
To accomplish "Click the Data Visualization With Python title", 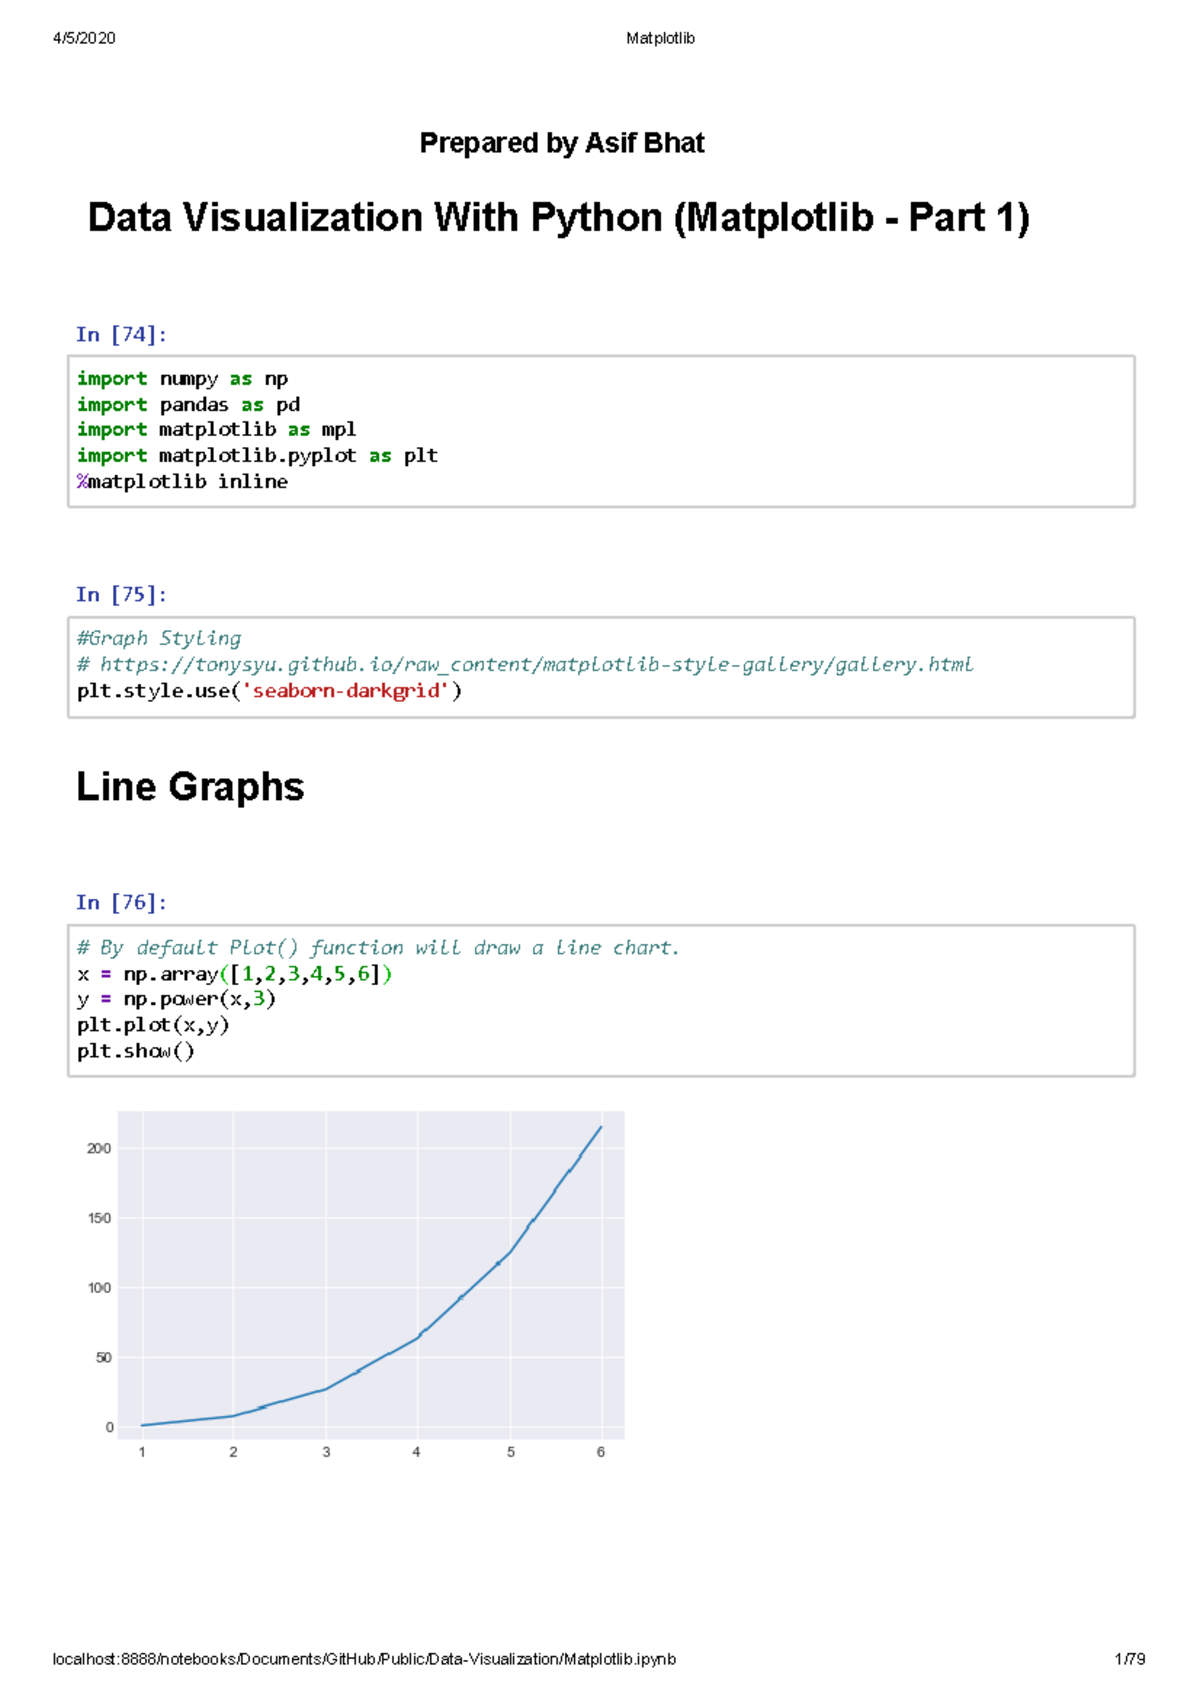I will click(558, 218).
